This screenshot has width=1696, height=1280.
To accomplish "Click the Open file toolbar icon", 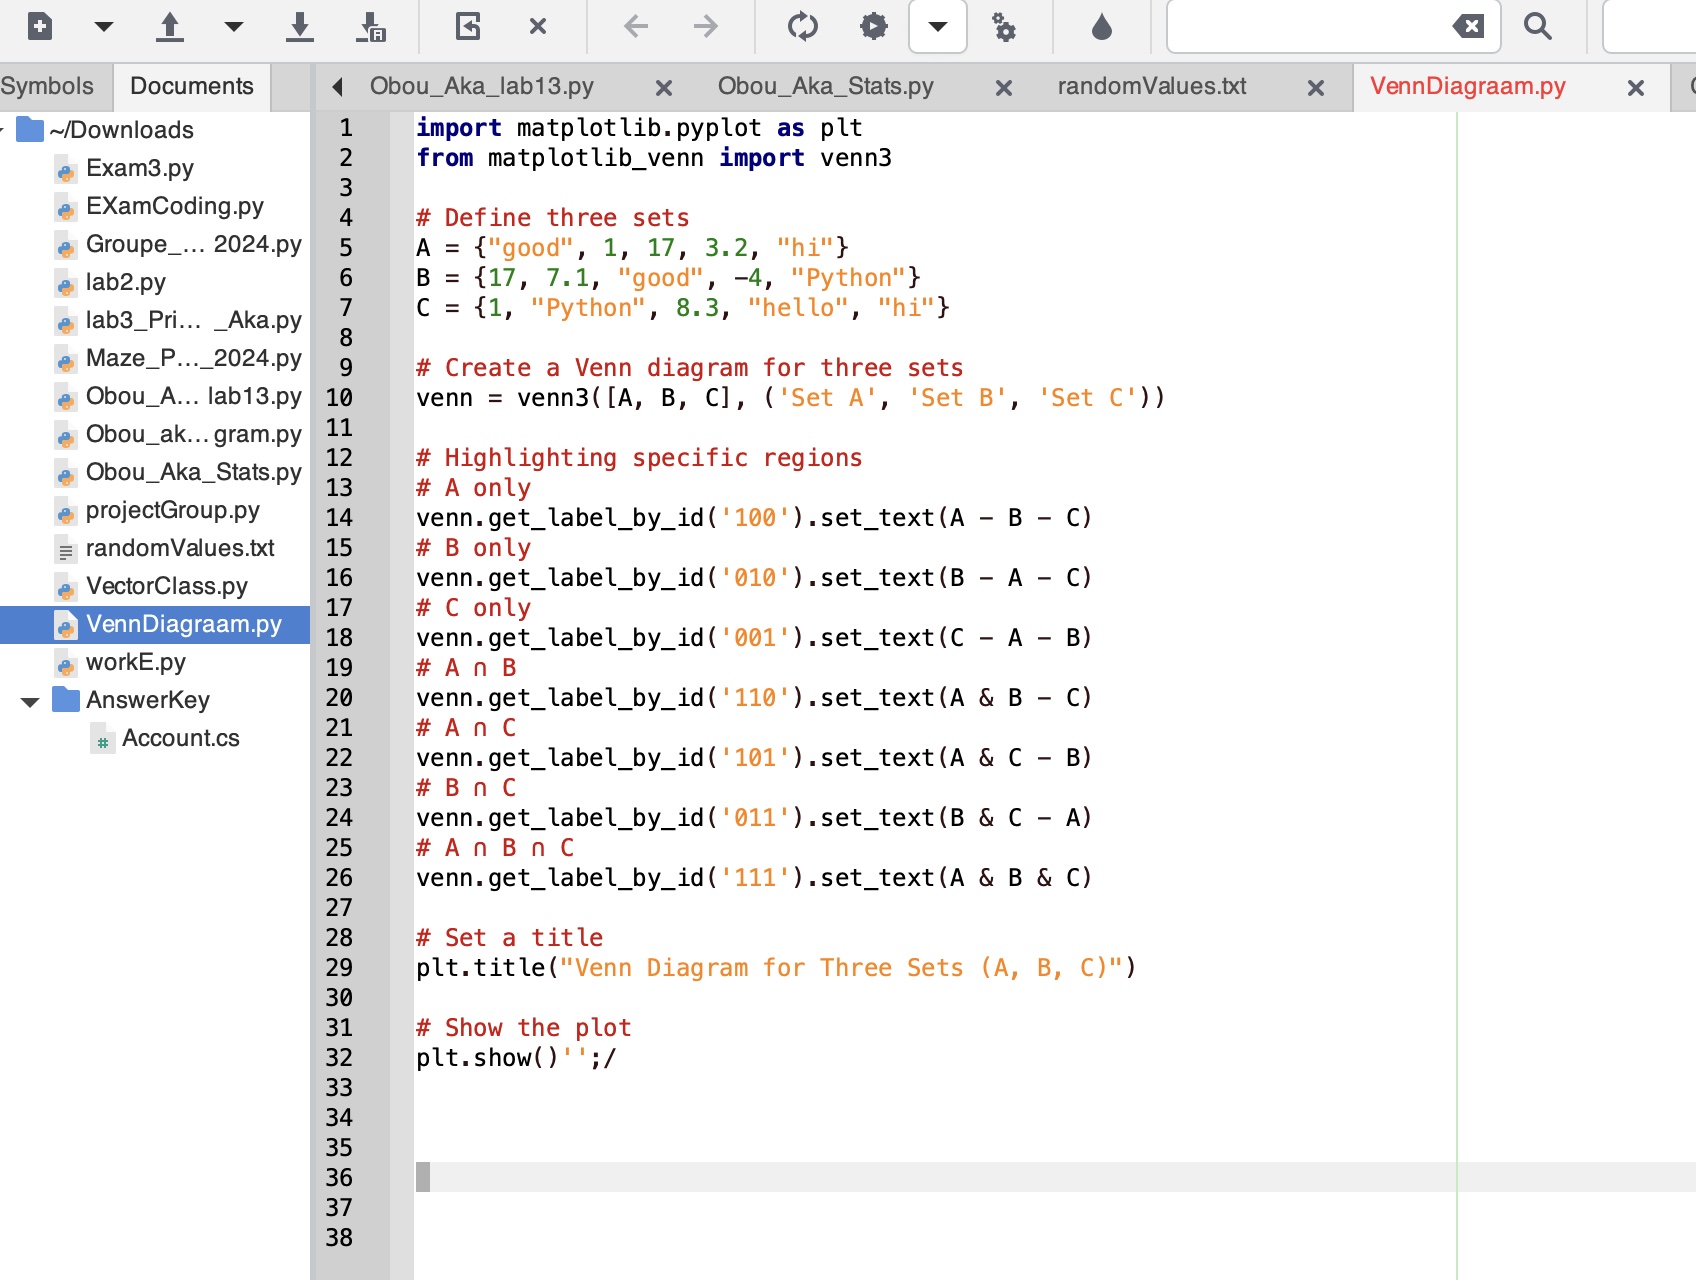I will [170, 26].
